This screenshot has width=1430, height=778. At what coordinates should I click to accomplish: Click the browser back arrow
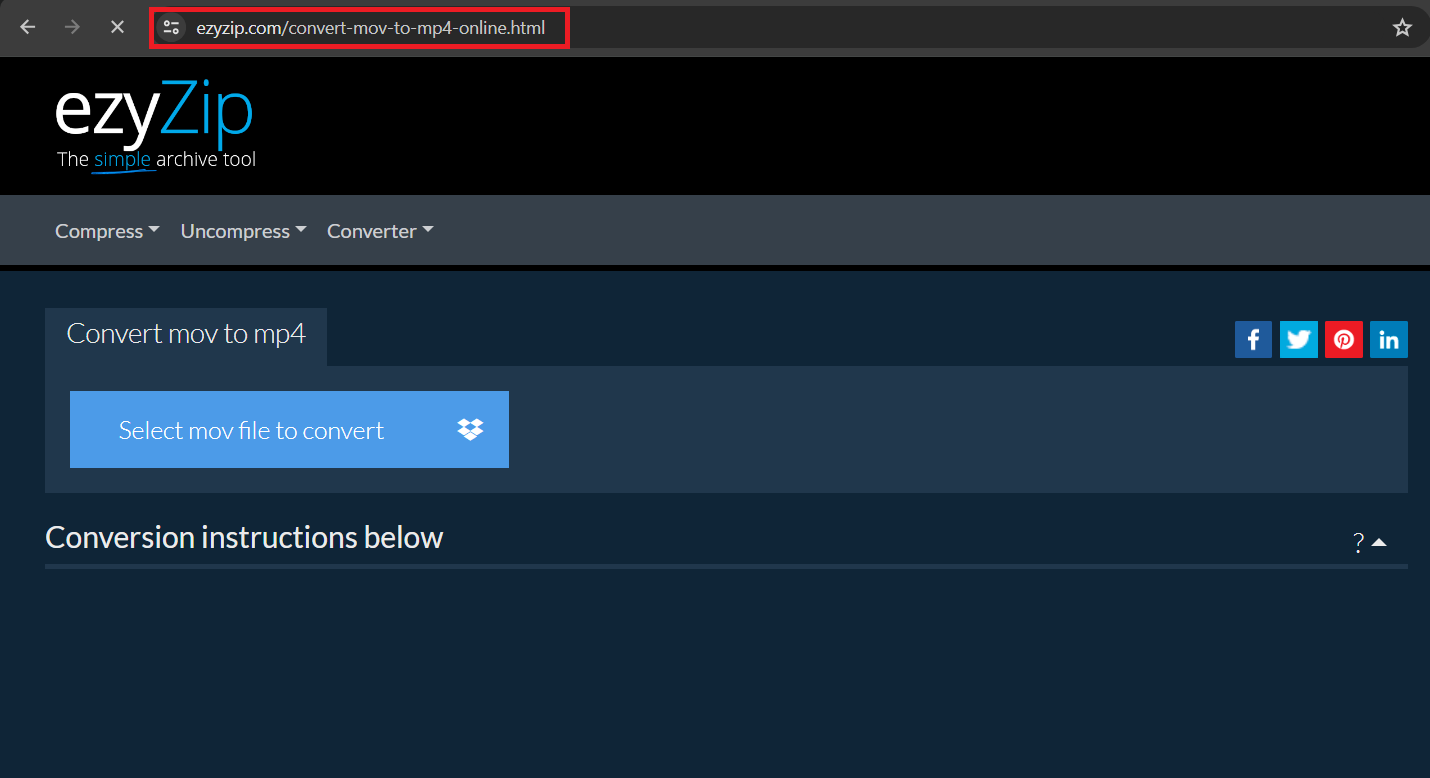point(27,27)
